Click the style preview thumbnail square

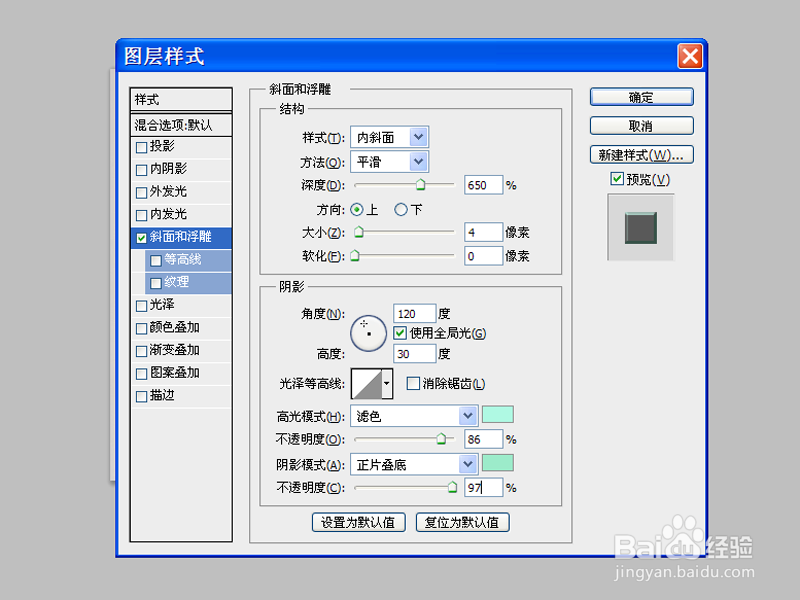(x=641, y=228)
